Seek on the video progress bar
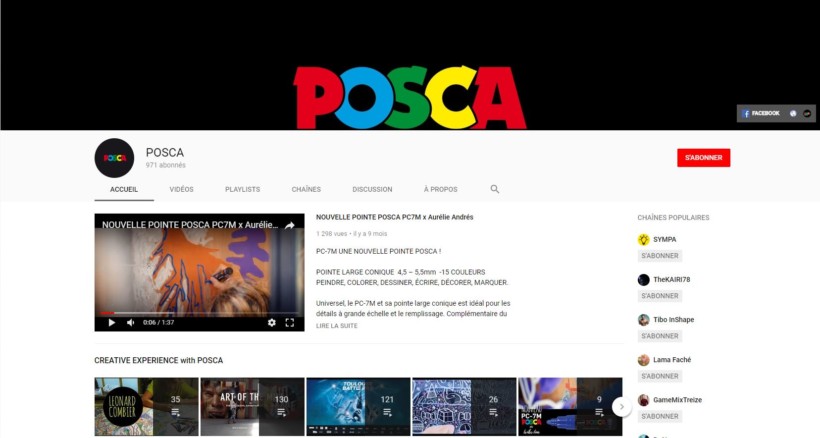 (199, 313)
